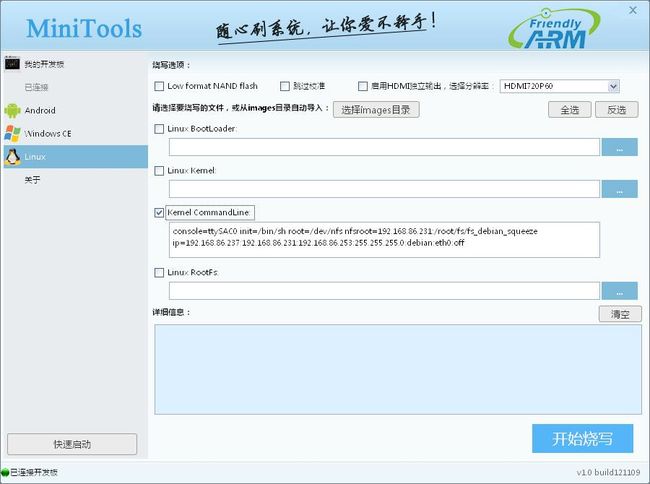Clear the details log with 清空
The width and height of the screenshot is (650, 484).
click(620, 314)
